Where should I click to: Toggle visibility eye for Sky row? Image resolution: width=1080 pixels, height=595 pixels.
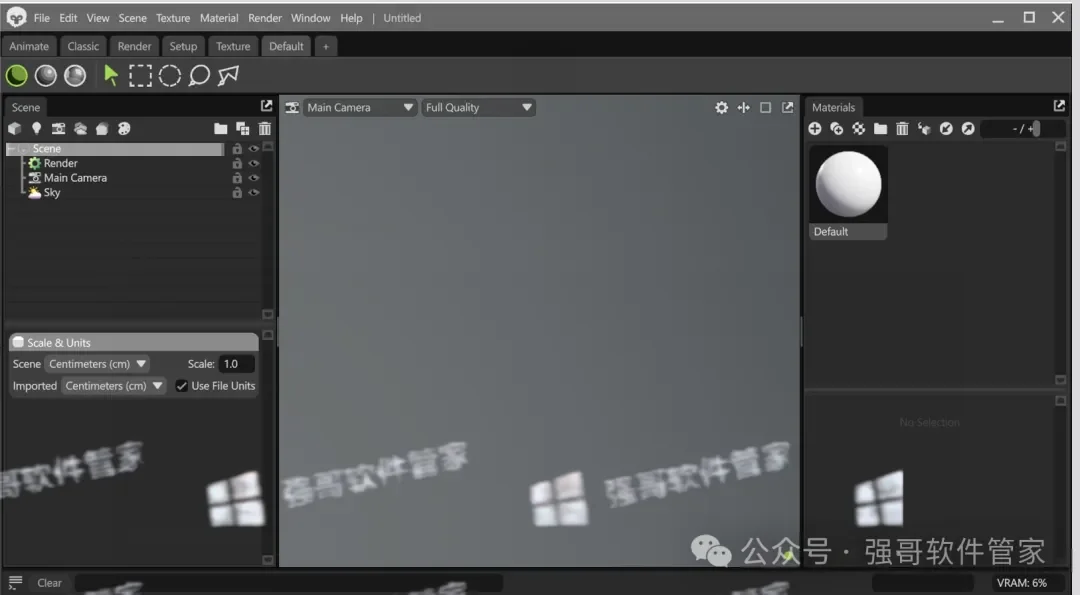253,192
